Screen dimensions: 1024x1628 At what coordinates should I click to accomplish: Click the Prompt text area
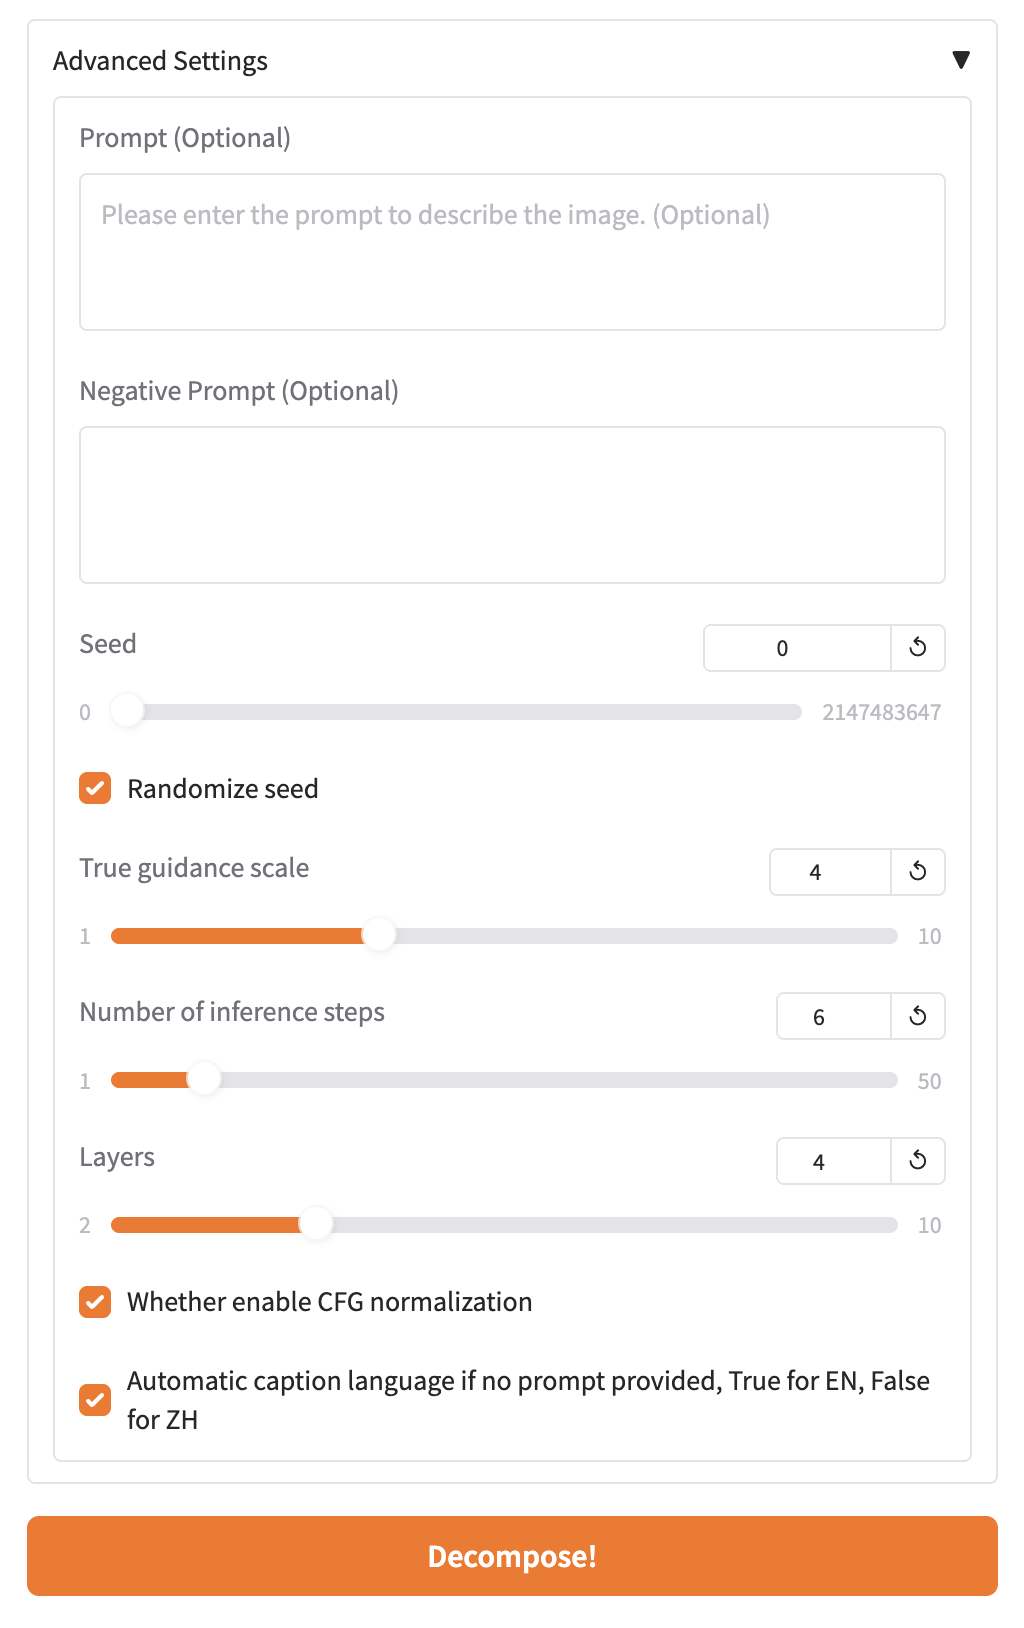click(512, 252)
